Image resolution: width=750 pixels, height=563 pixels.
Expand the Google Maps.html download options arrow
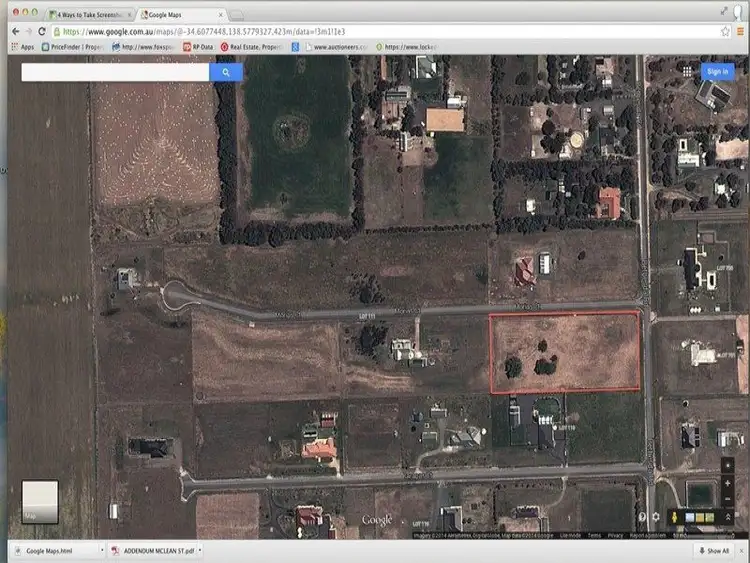pos(102,551)
